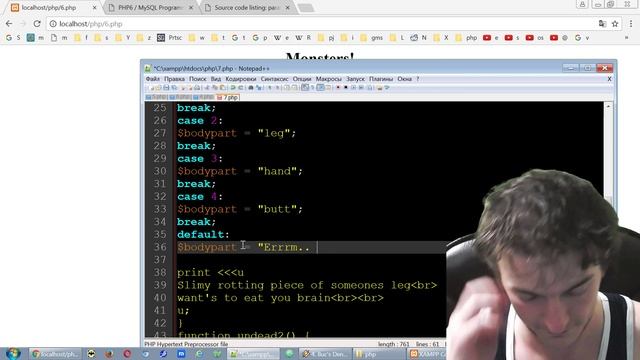640x360 pixels.
Task: Click the scroll-up arrow in Notepad++ editor
Action: pyautogui.click(x=608, y=106)
